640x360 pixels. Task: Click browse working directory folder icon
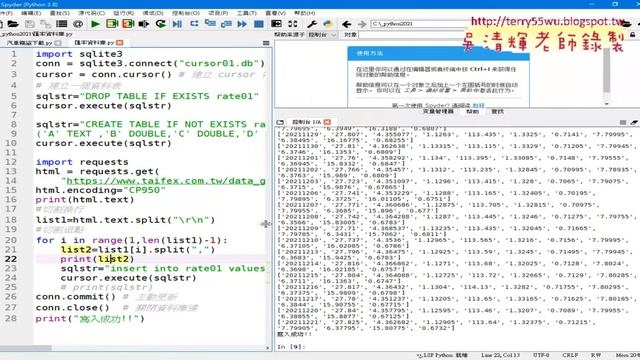(626, 24)
